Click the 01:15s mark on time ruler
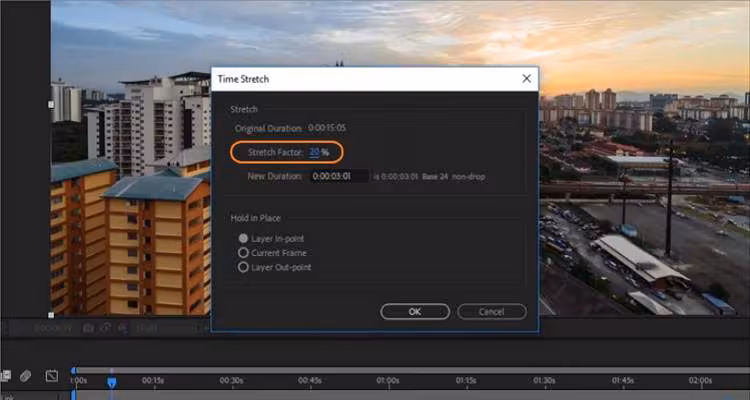750x400 pixels. 466,380
